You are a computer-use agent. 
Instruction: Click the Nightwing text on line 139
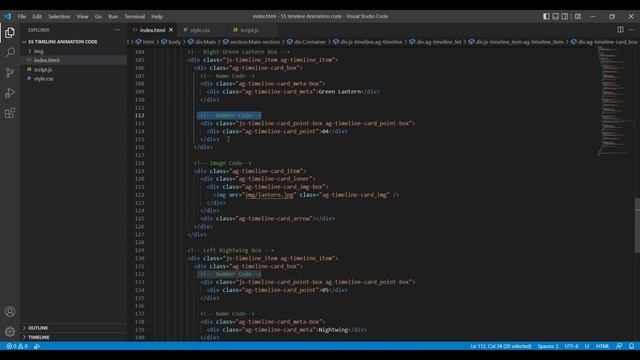tap(333, 329)
